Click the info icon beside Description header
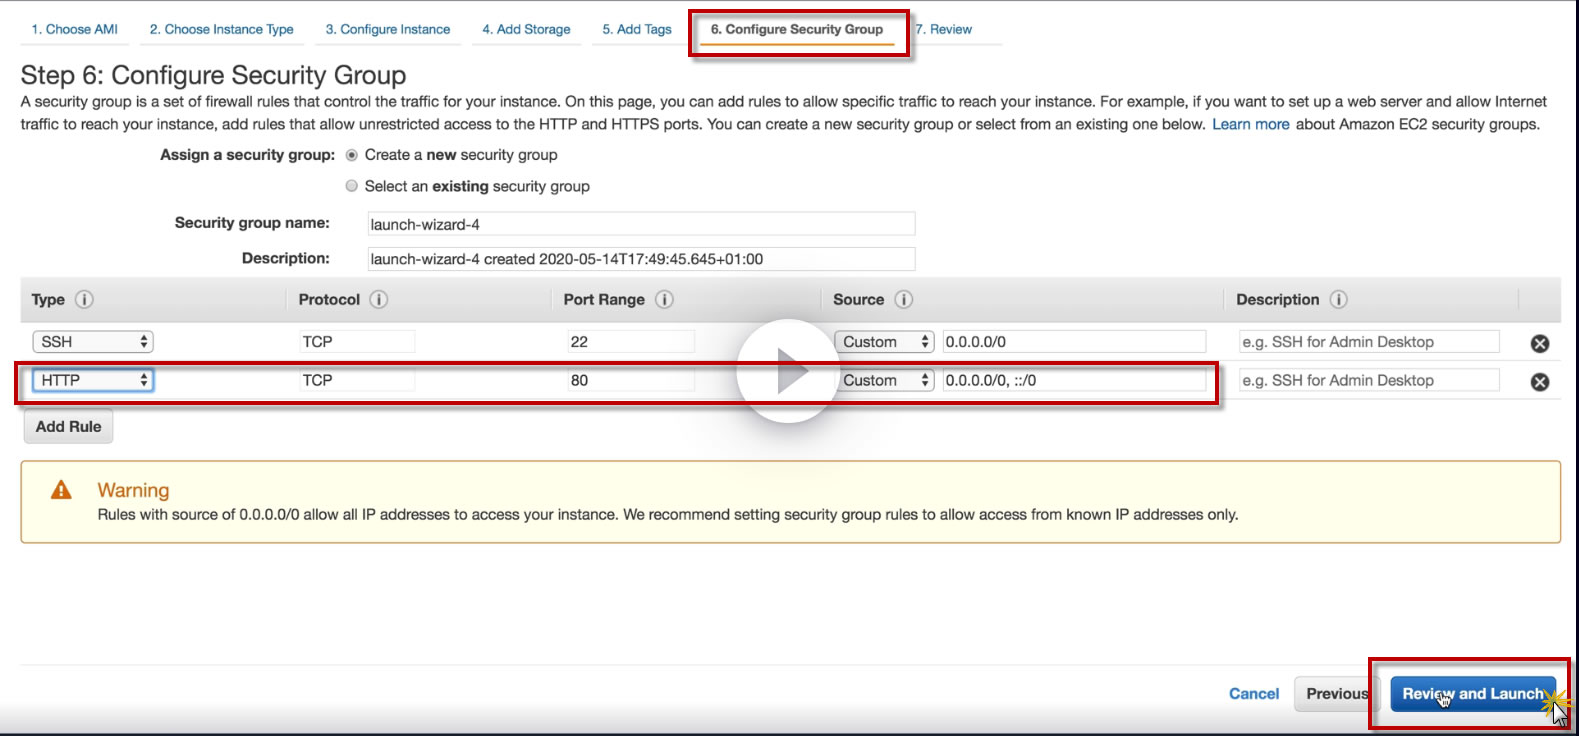The image size is (1579, 736). click(1338, 299)
